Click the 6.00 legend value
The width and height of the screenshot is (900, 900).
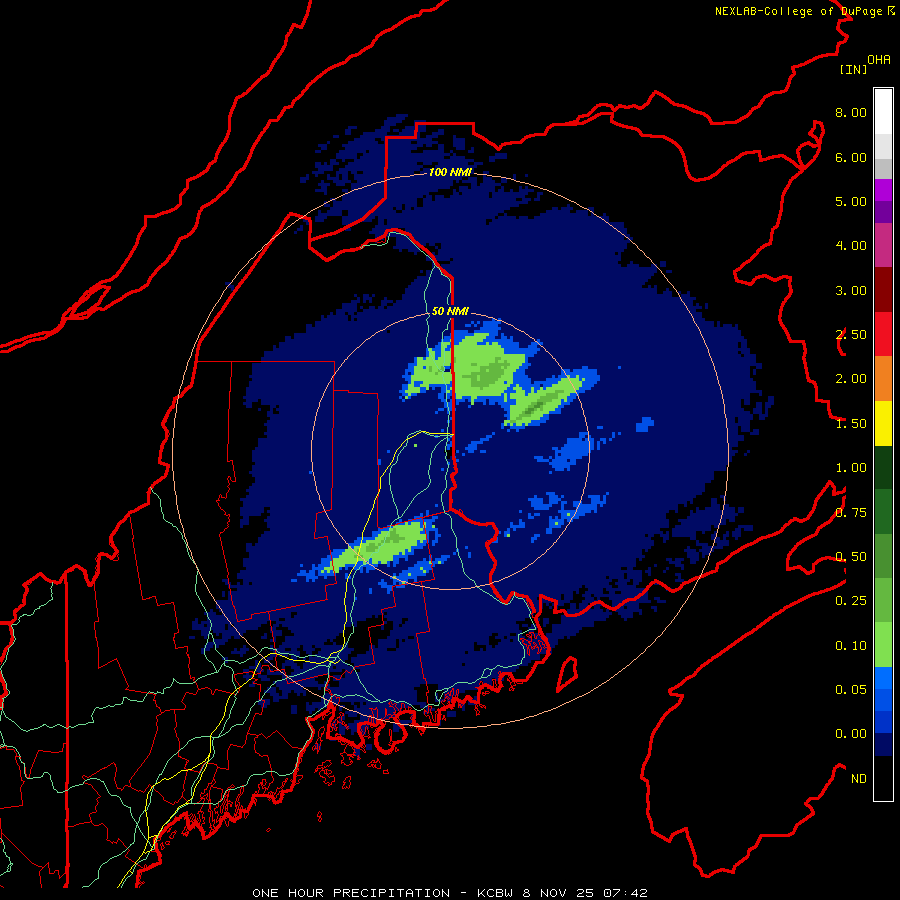coord(851,157)
